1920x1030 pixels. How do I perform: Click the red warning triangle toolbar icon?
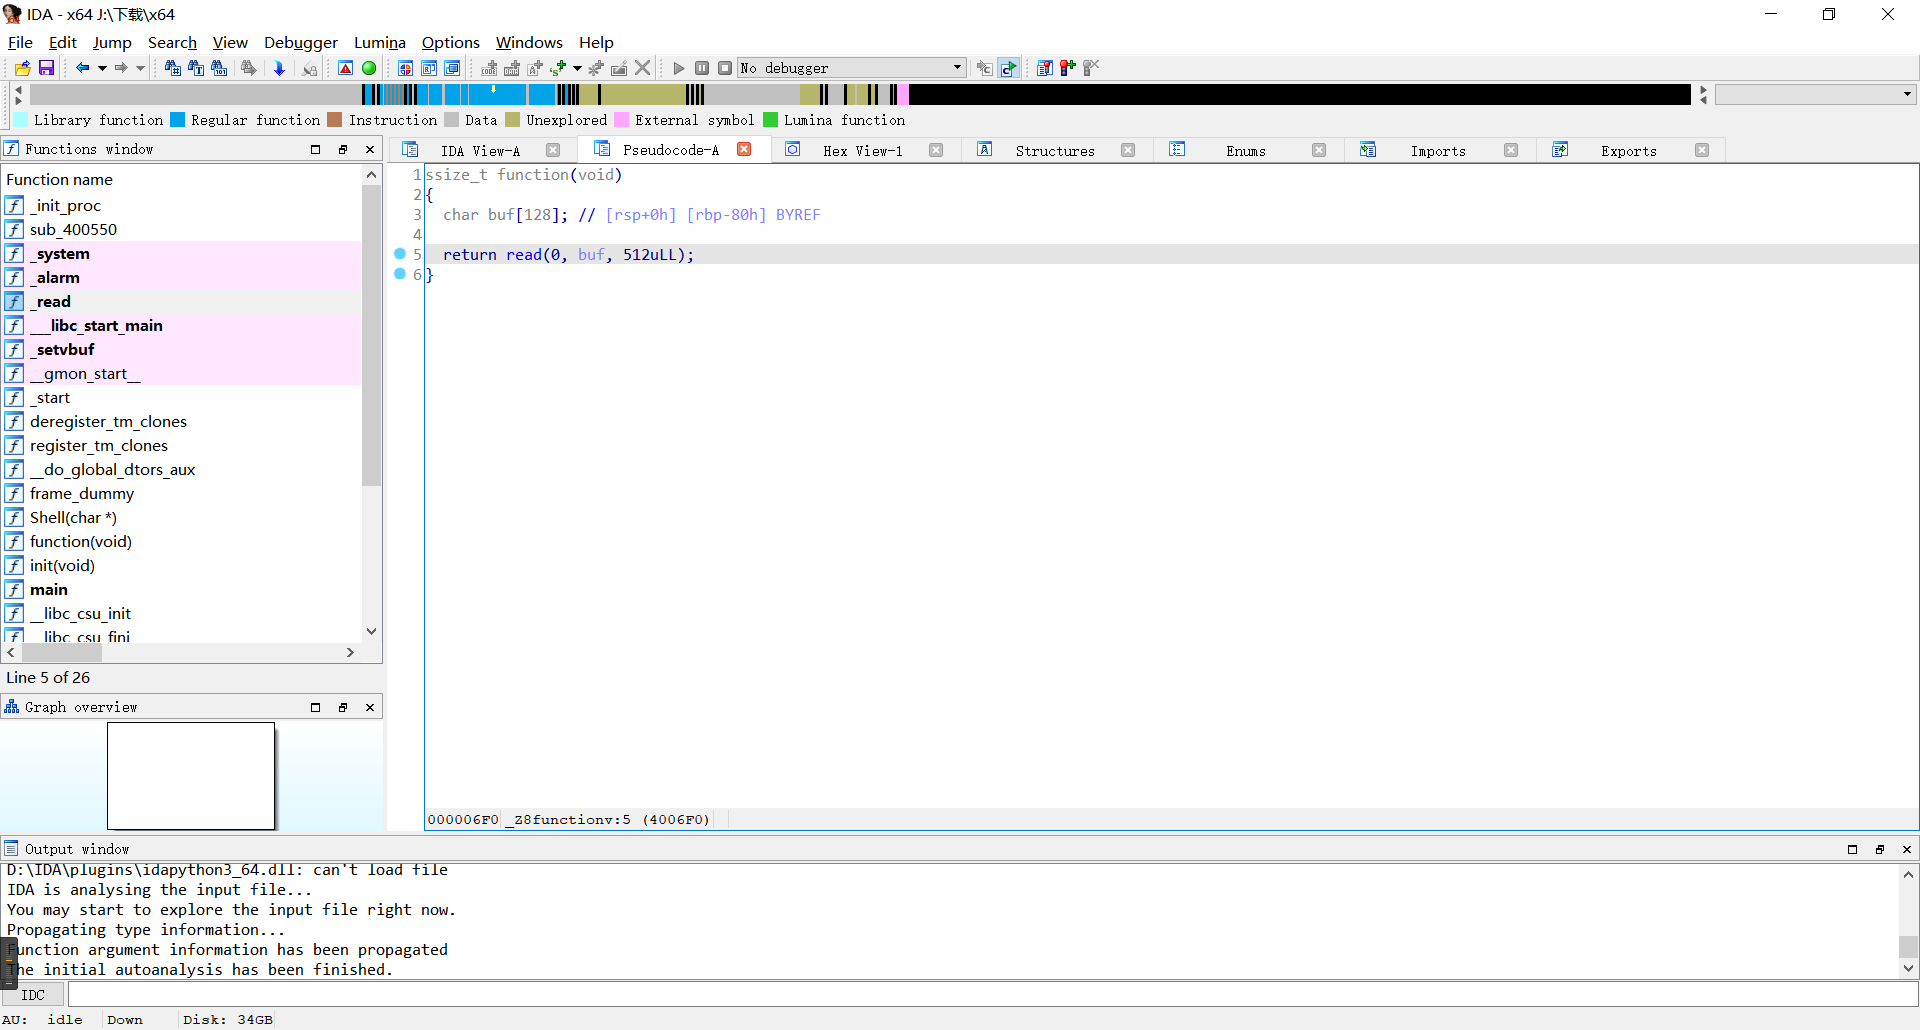(x=345, y=68)
